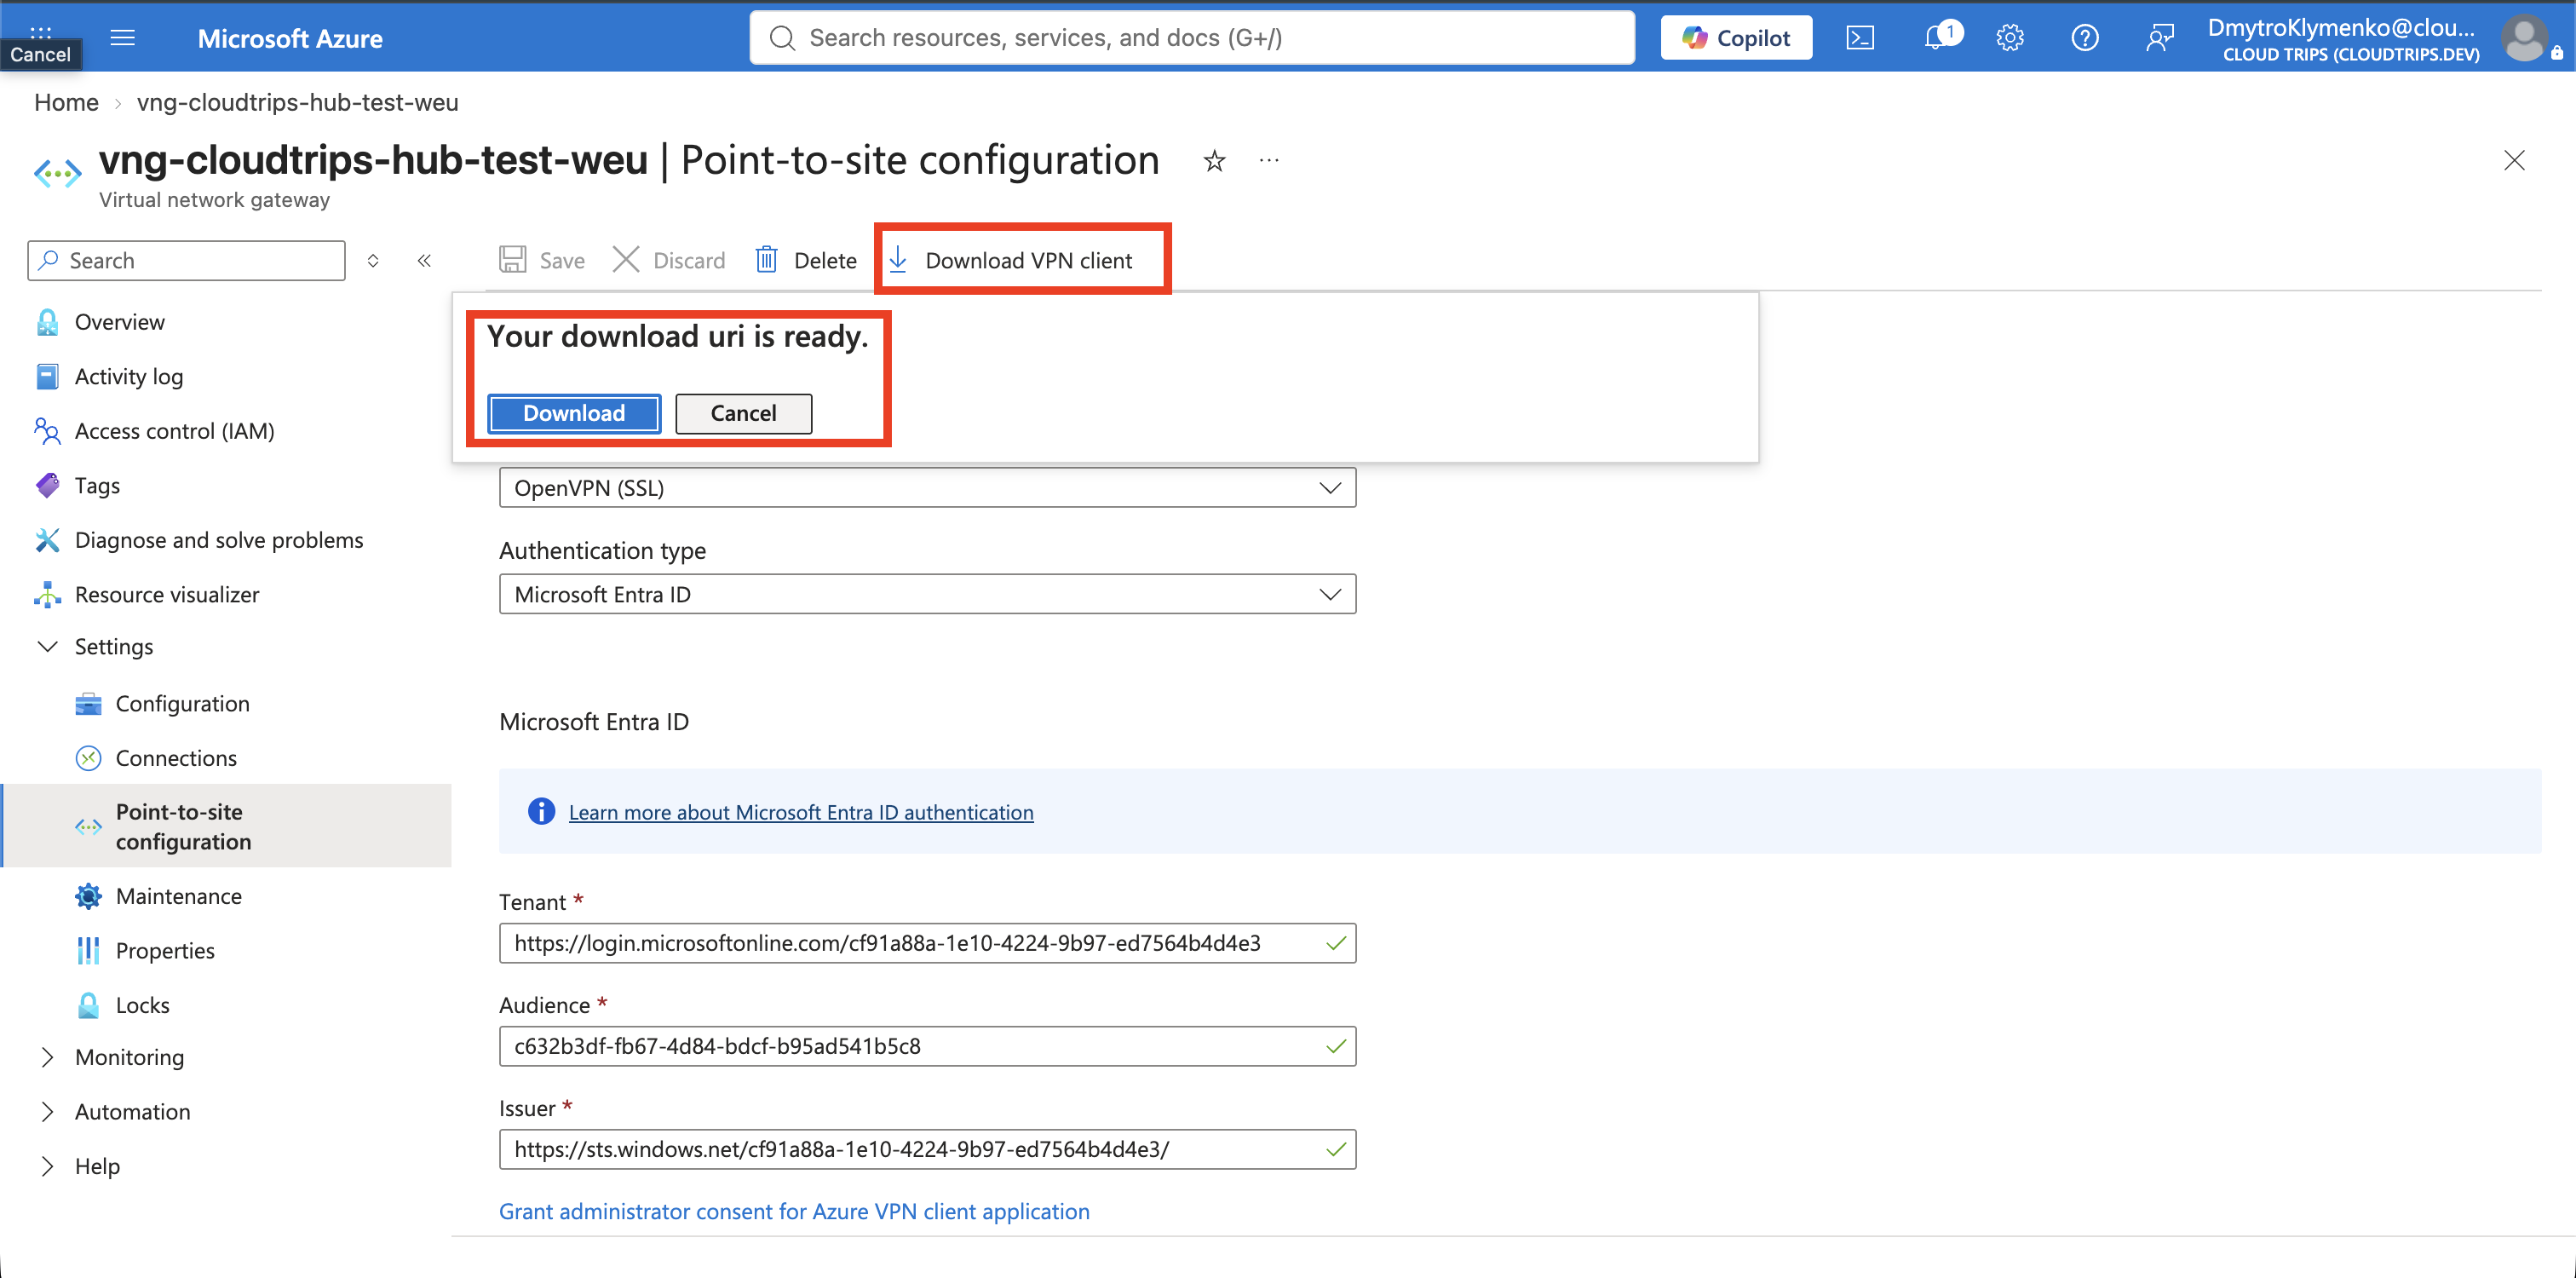The width and height of the screenshot is (2576, 1278).
Task: Click the blue Download button
Action: pyautogui.click(x=574, y=413)
